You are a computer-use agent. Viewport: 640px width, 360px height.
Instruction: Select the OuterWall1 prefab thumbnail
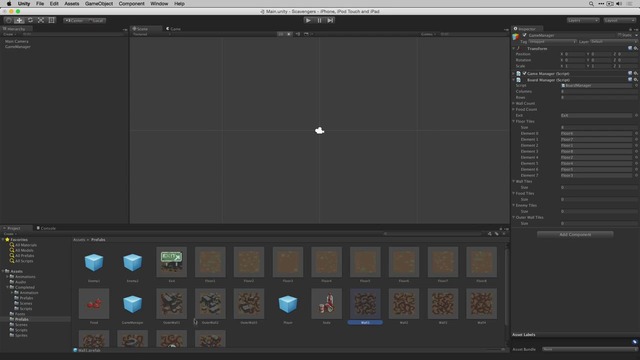coord(171,304)
